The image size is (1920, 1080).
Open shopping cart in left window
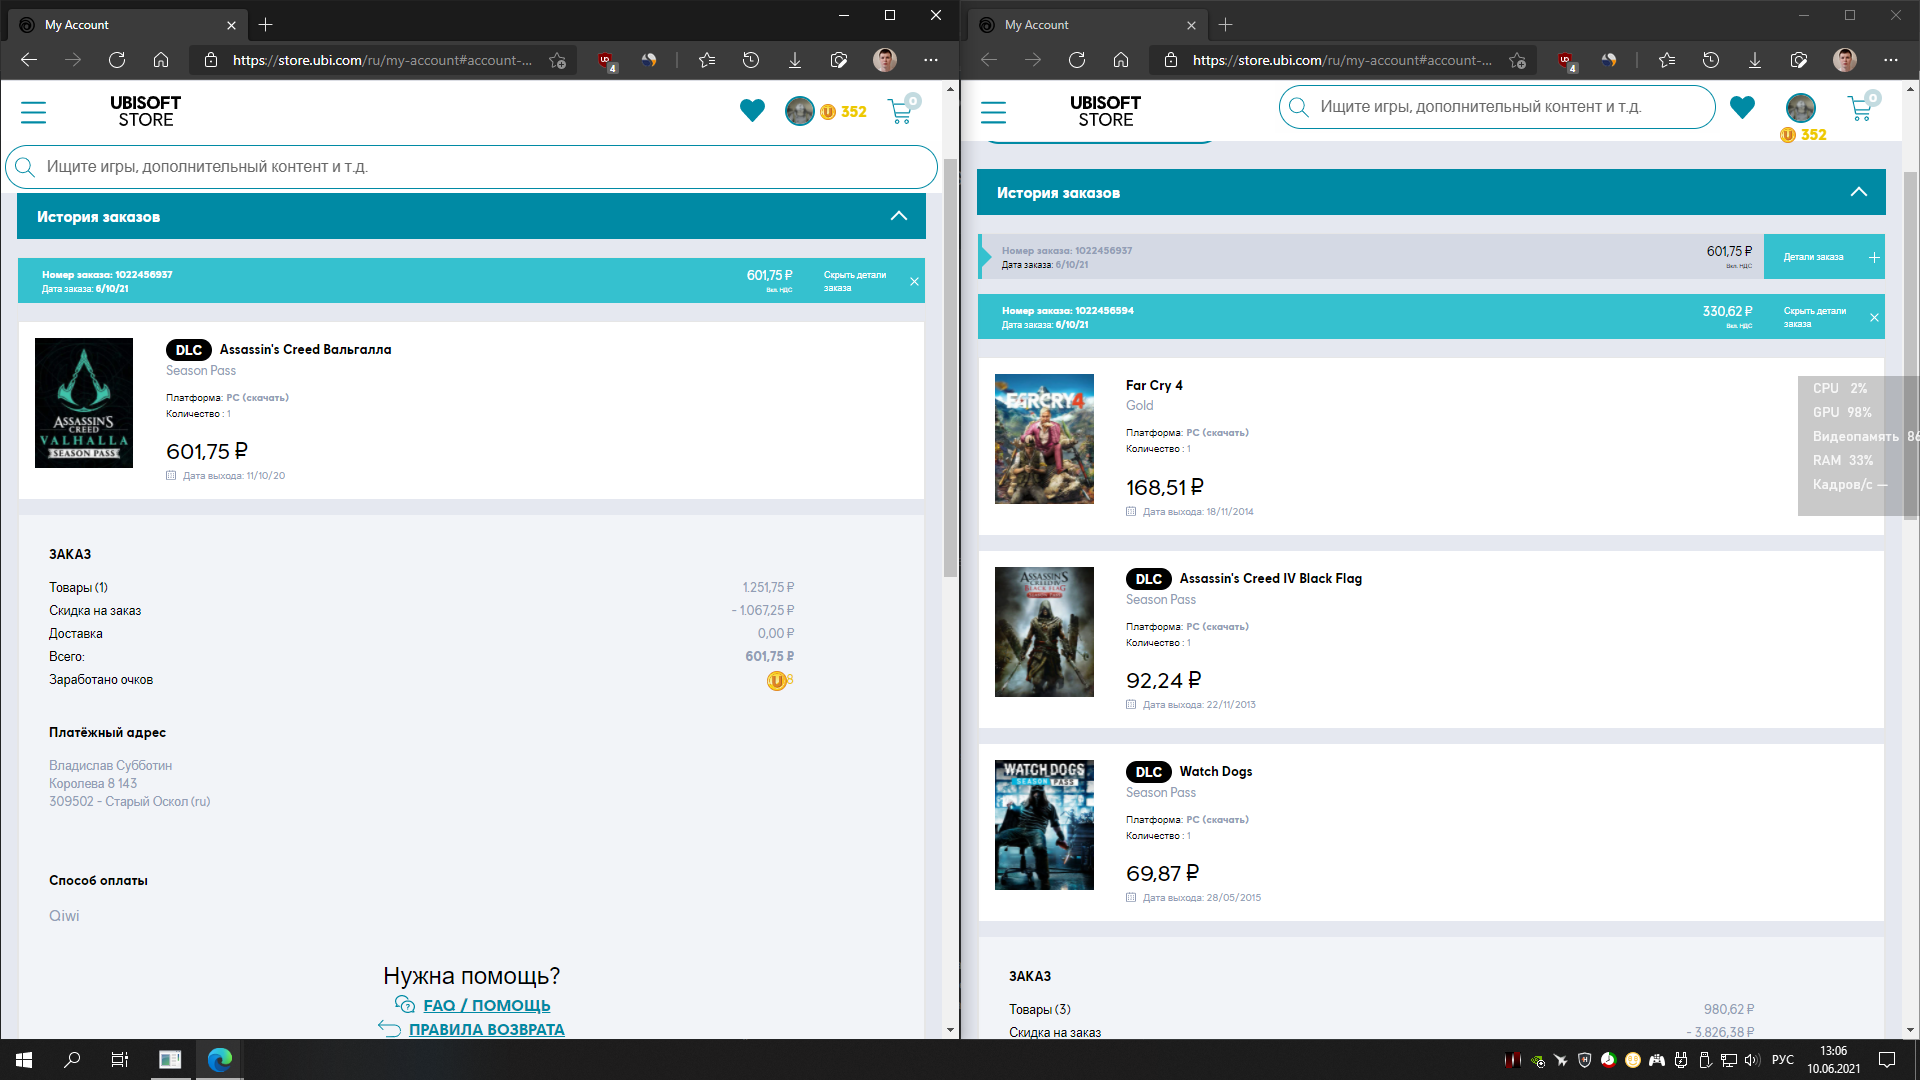(901, 110)
